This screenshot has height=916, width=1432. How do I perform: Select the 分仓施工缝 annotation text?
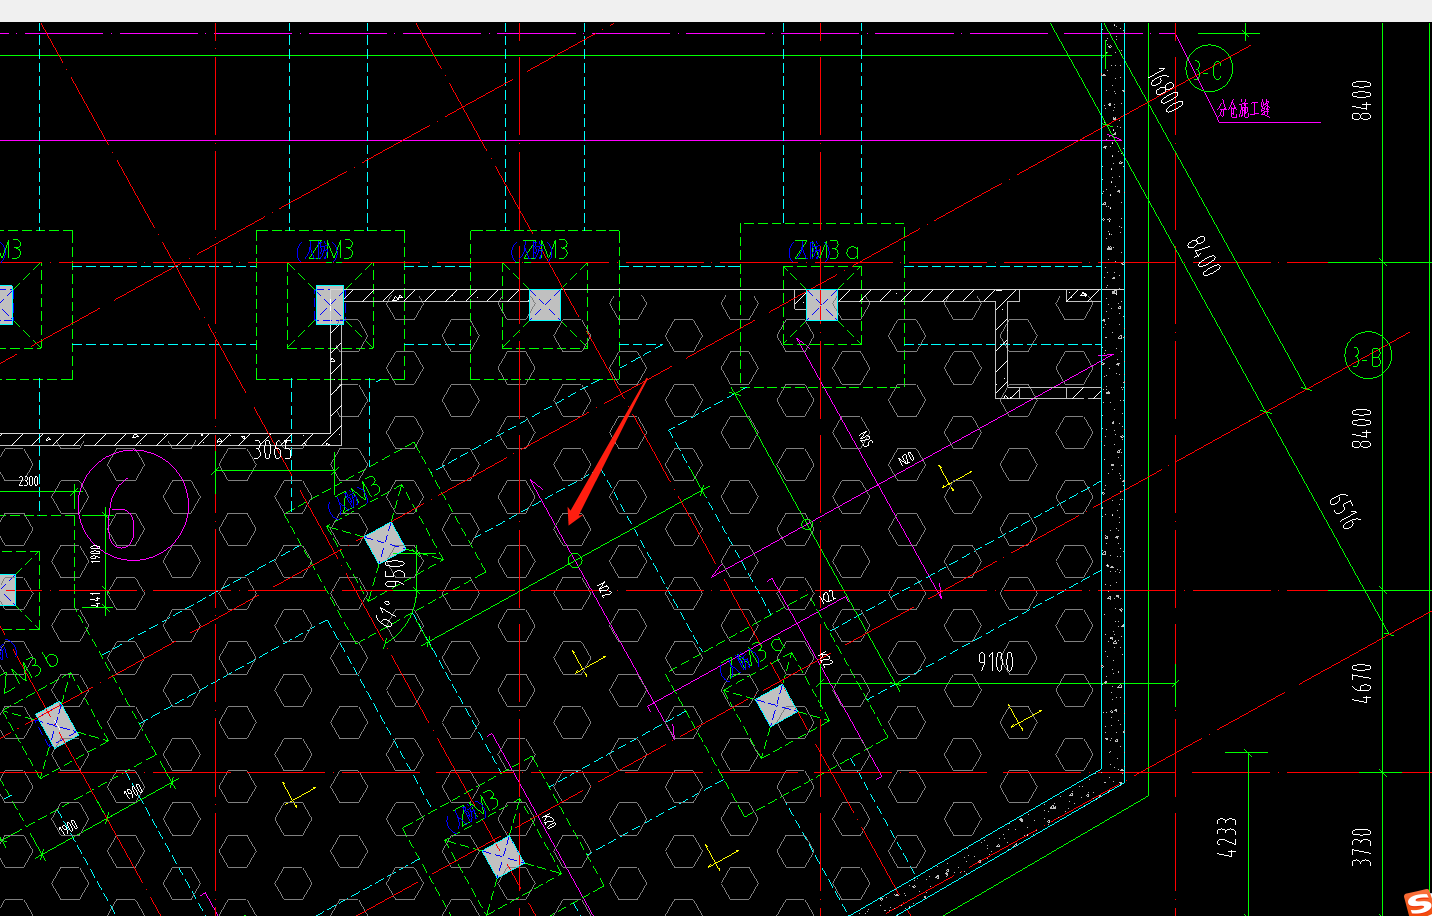[x=1244, y=109]
